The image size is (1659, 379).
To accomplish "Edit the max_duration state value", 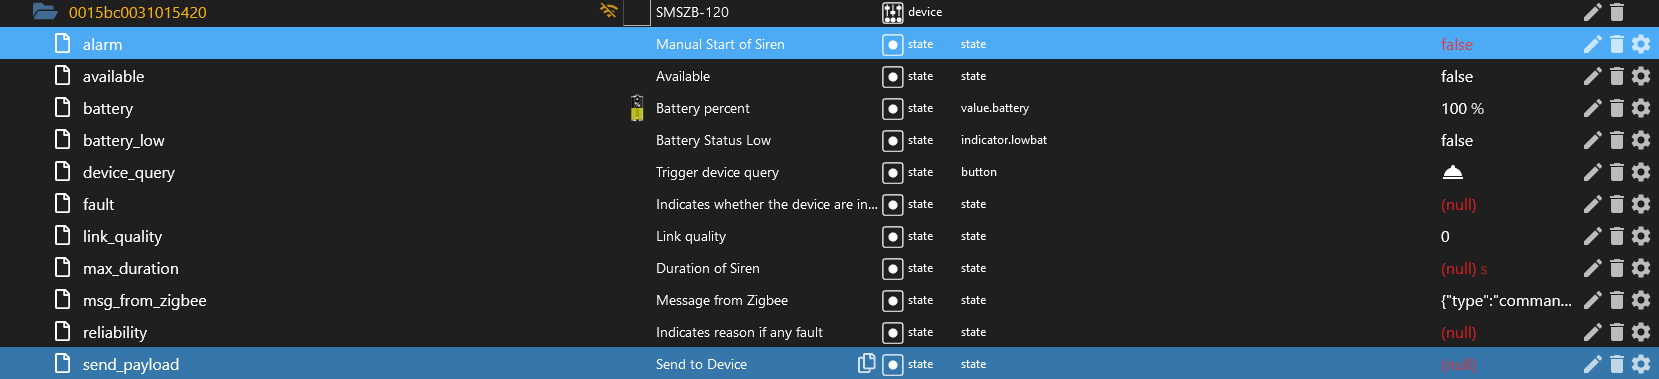I will pyautogui.click(x=1593, y=268).
